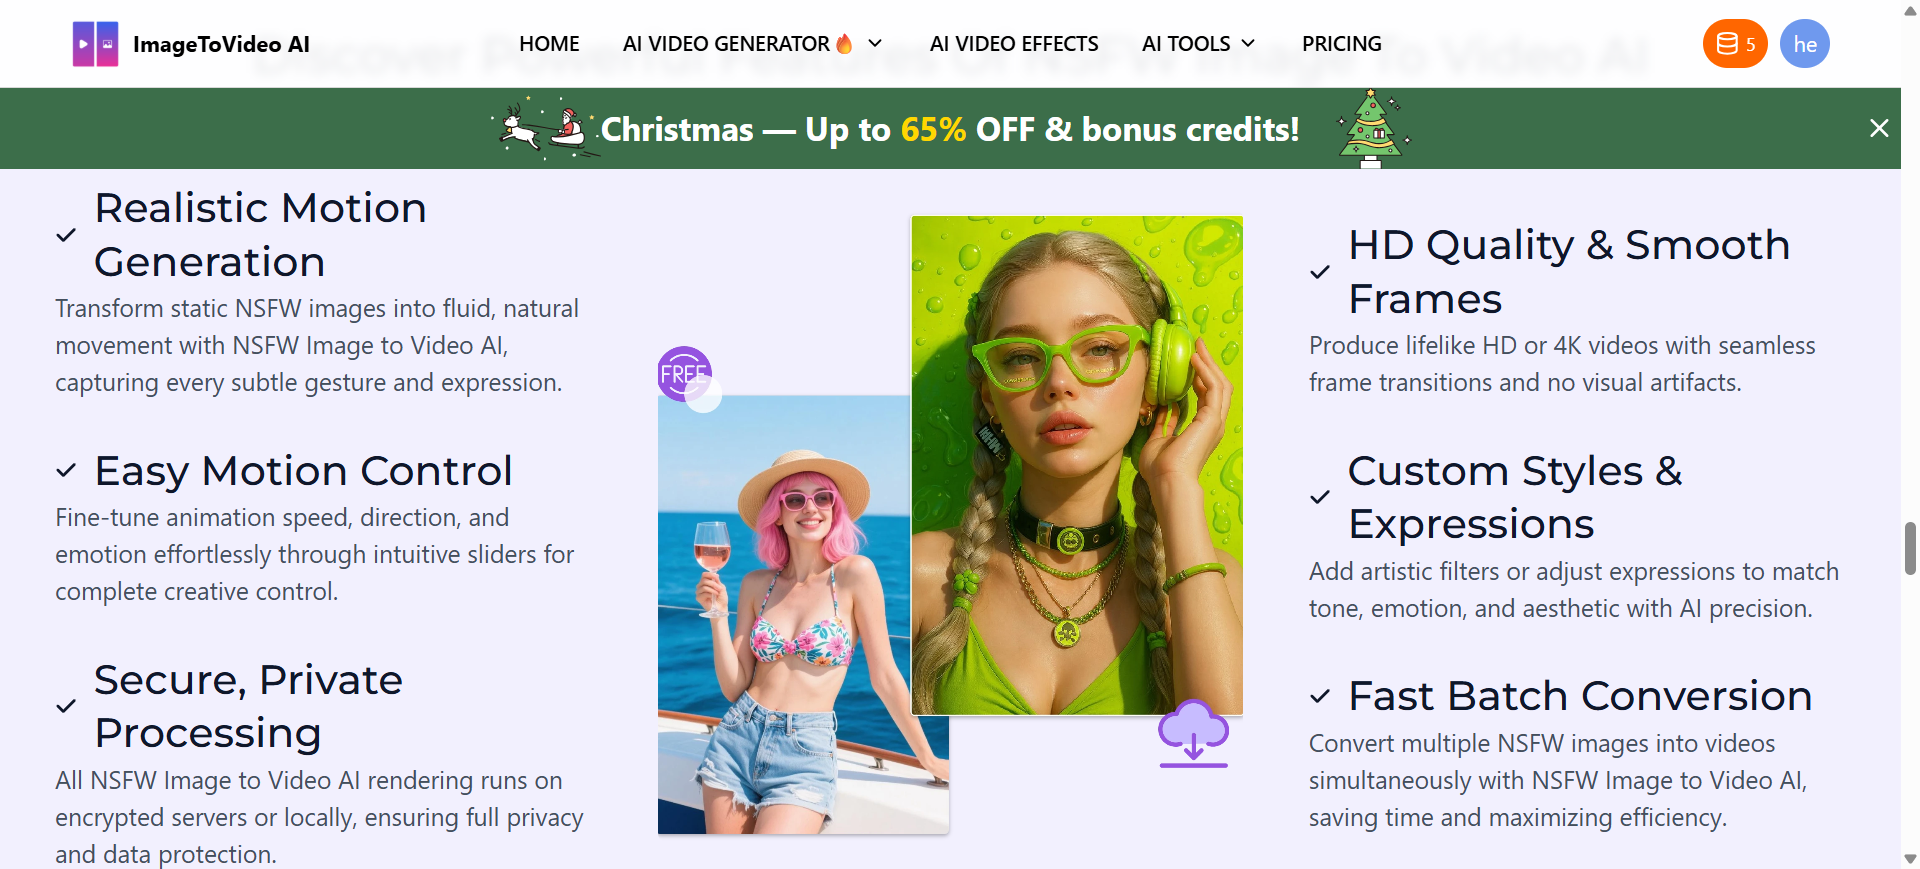Click the ImageToVideo AI logo icon

(x=94, y=43)
